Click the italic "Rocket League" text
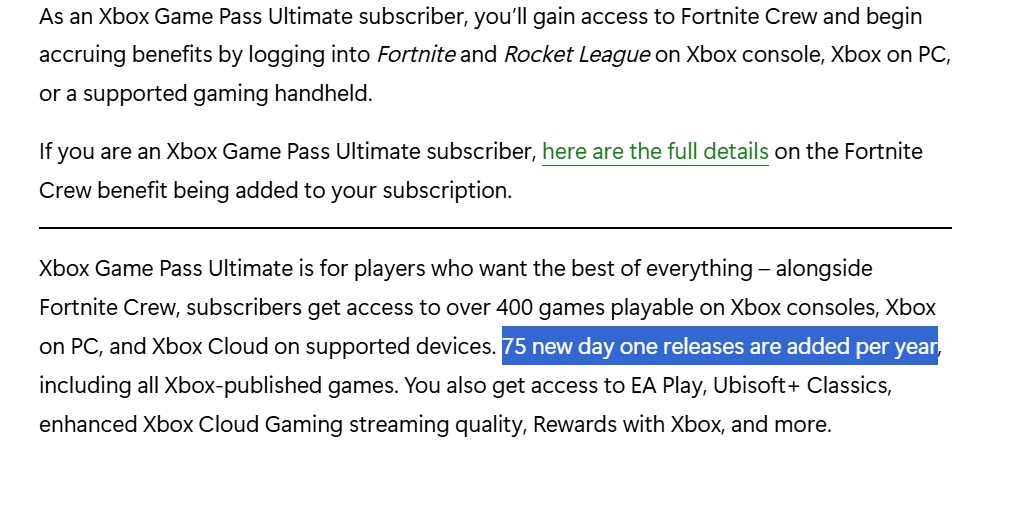The image size is (1012, 505). [576, 55]
